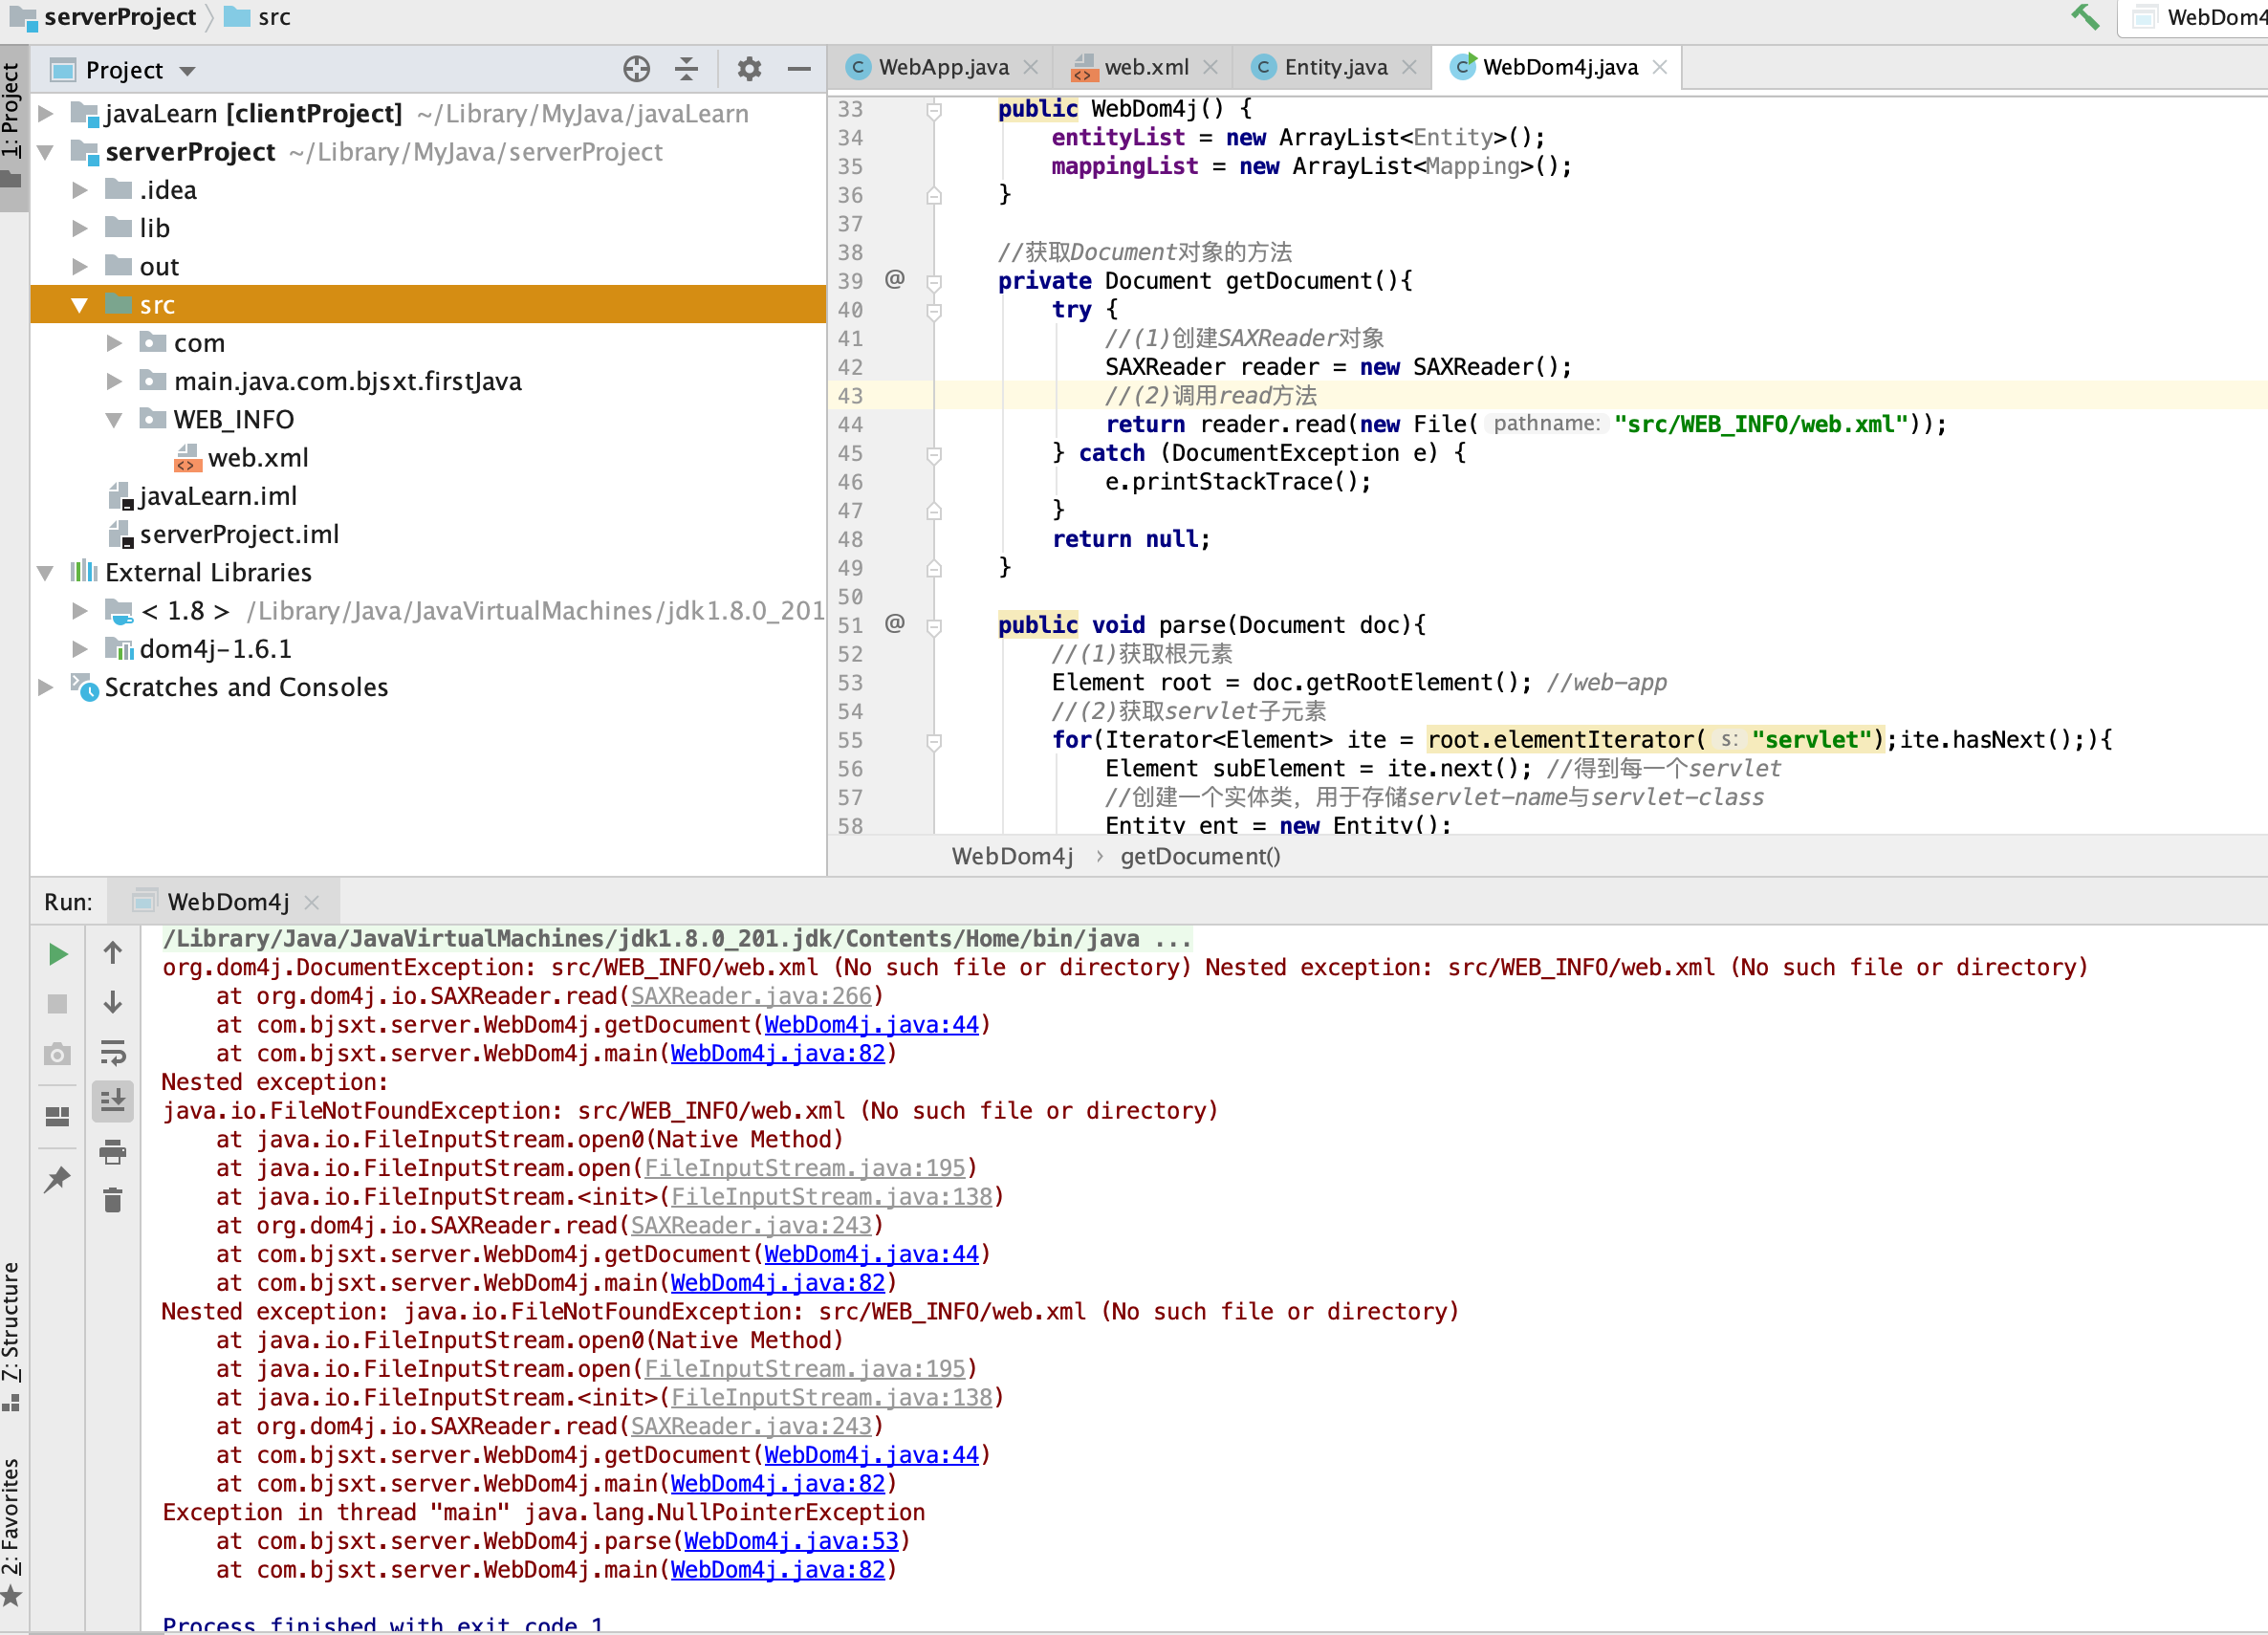Viewport: 2268px width, 1635px height.
Task: Select web.xml file in project tree
Action: tap(257, 458)
